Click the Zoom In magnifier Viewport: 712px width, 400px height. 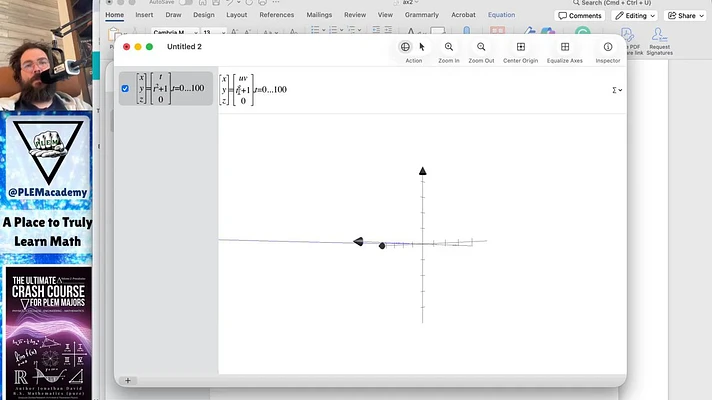point(449,47)
